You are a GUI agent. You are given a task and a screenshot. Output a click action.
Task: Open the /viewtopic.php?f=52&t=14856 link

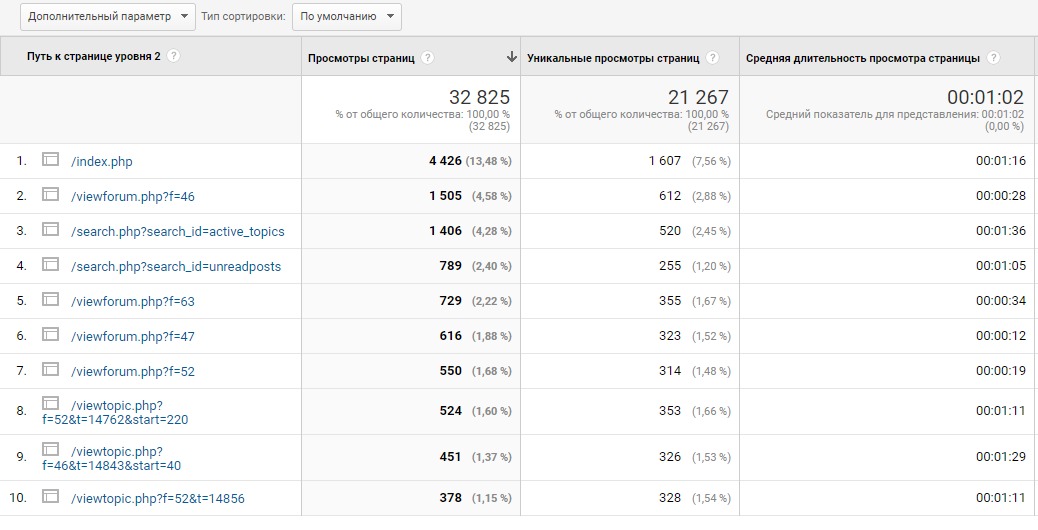[x=157, y=498]
